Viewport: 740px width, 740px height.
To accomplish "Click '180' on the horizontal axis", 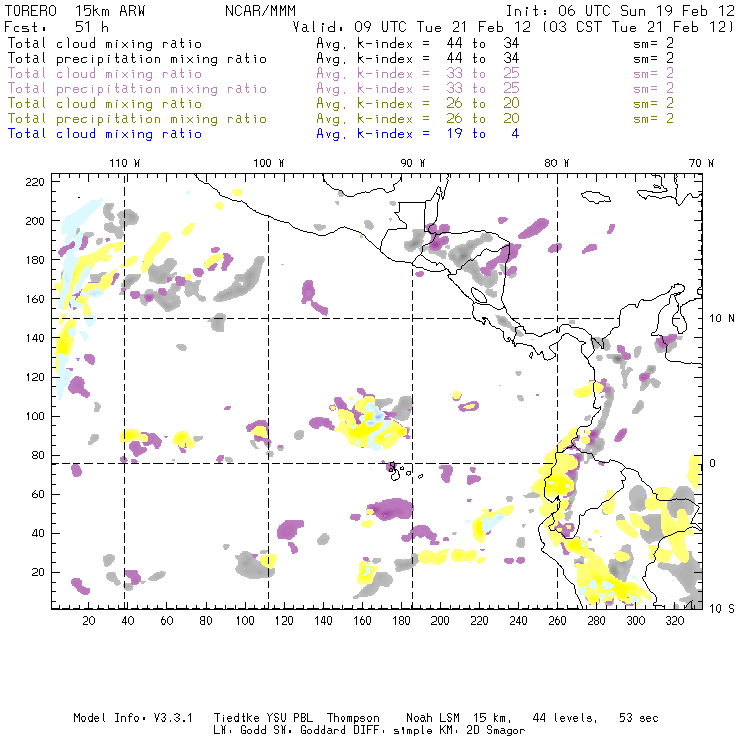I will [401, 621].
